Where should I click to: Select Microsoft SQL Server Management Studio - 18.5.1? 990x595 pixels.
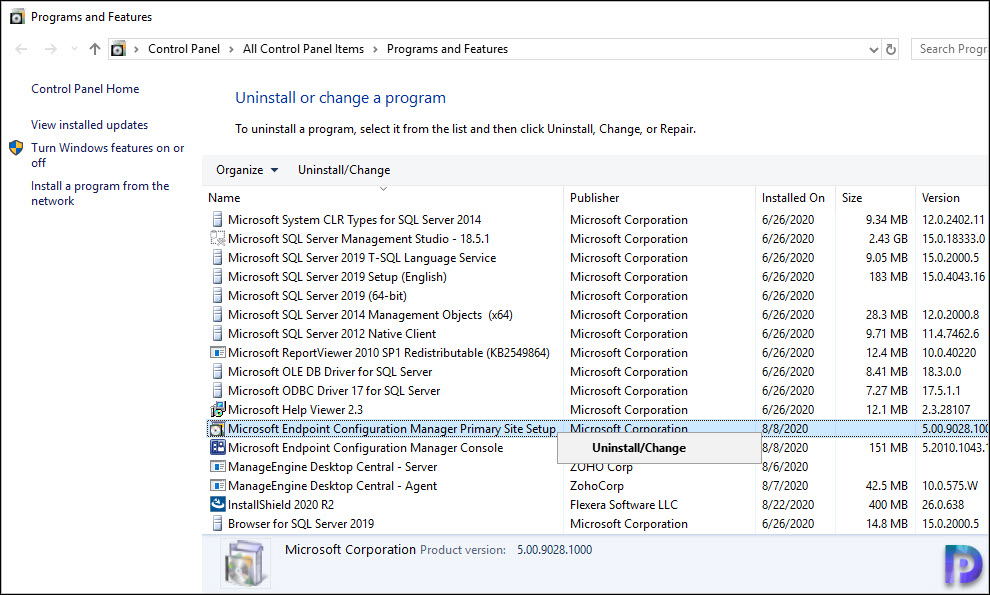(359, 239)
